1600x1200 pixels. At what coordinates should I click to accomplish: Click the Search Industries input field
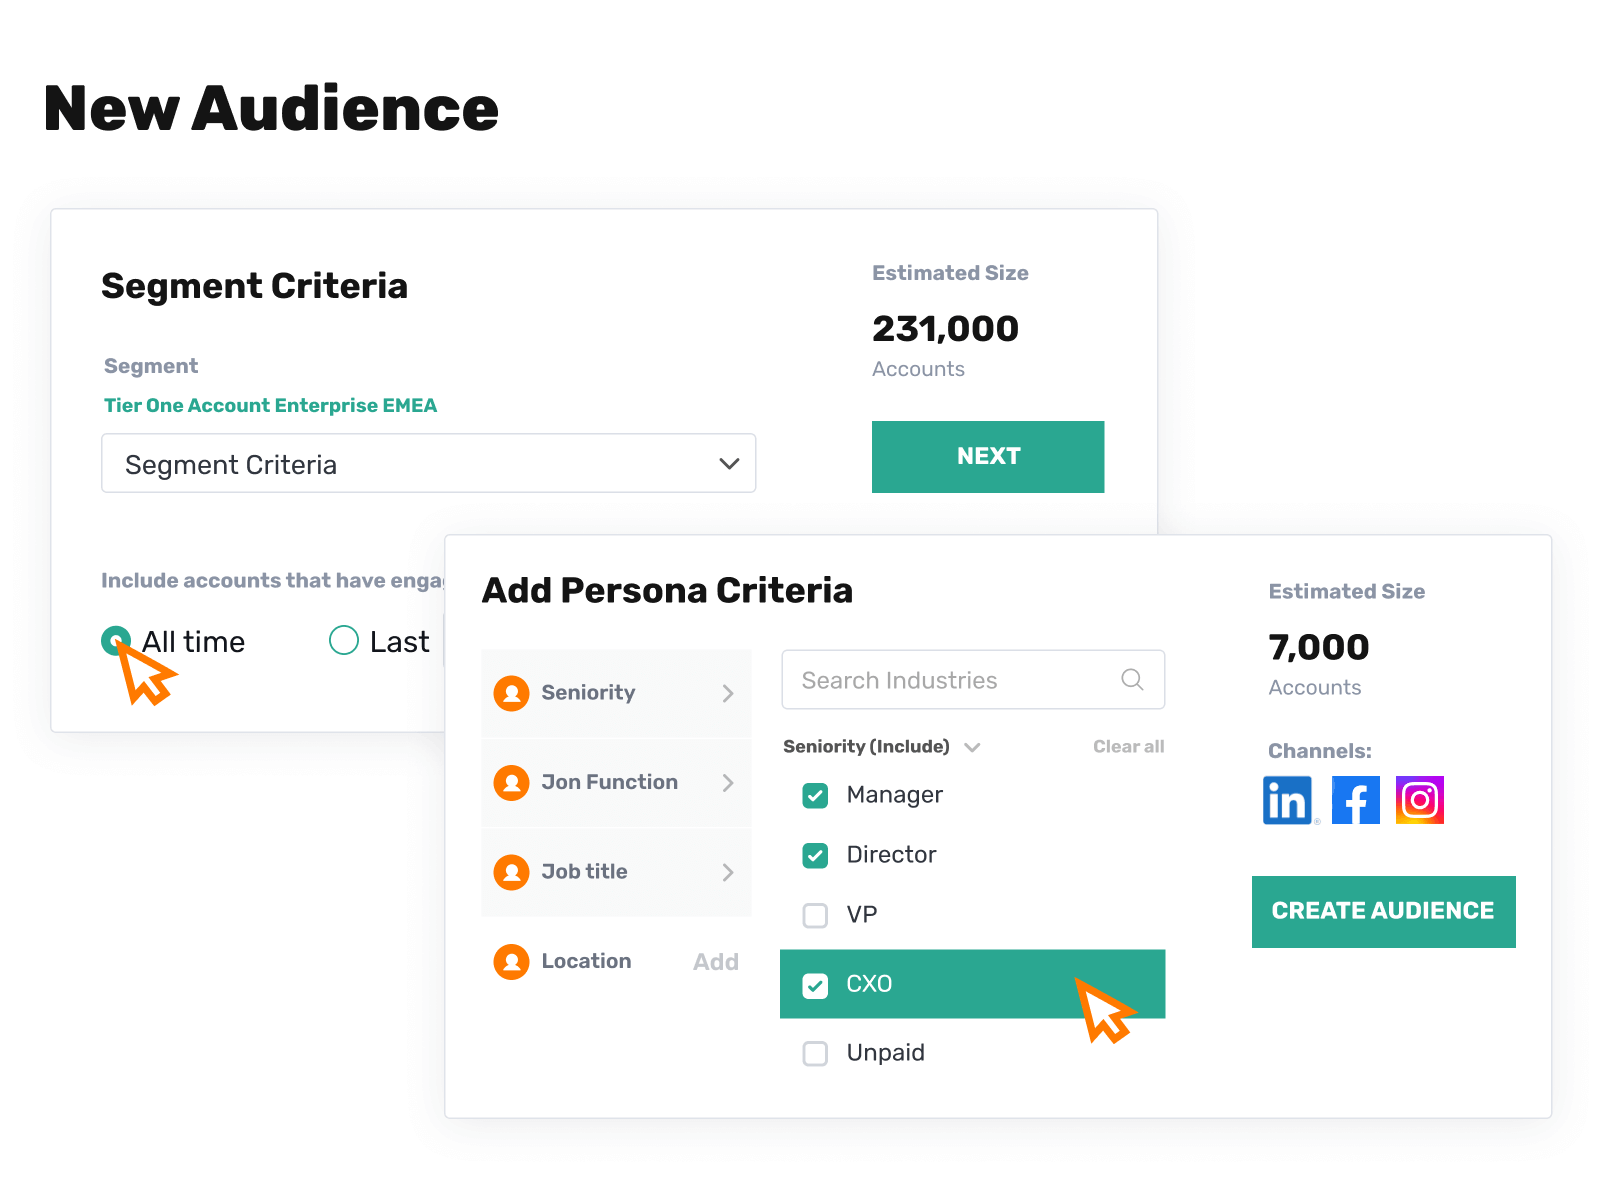pyautogui.click(x=973, y=680)
